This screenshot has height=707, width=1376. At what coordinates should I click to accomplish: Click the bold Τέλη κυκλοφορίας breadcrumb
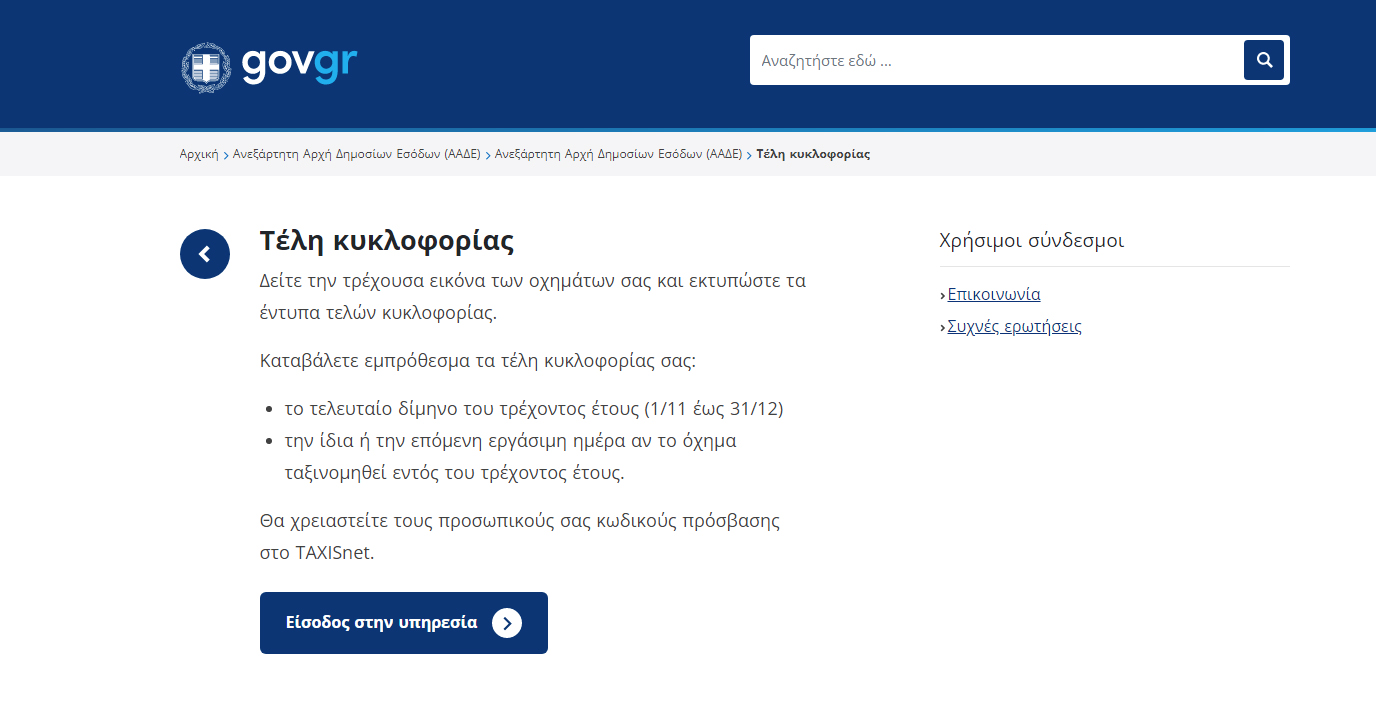click(813, 154)
